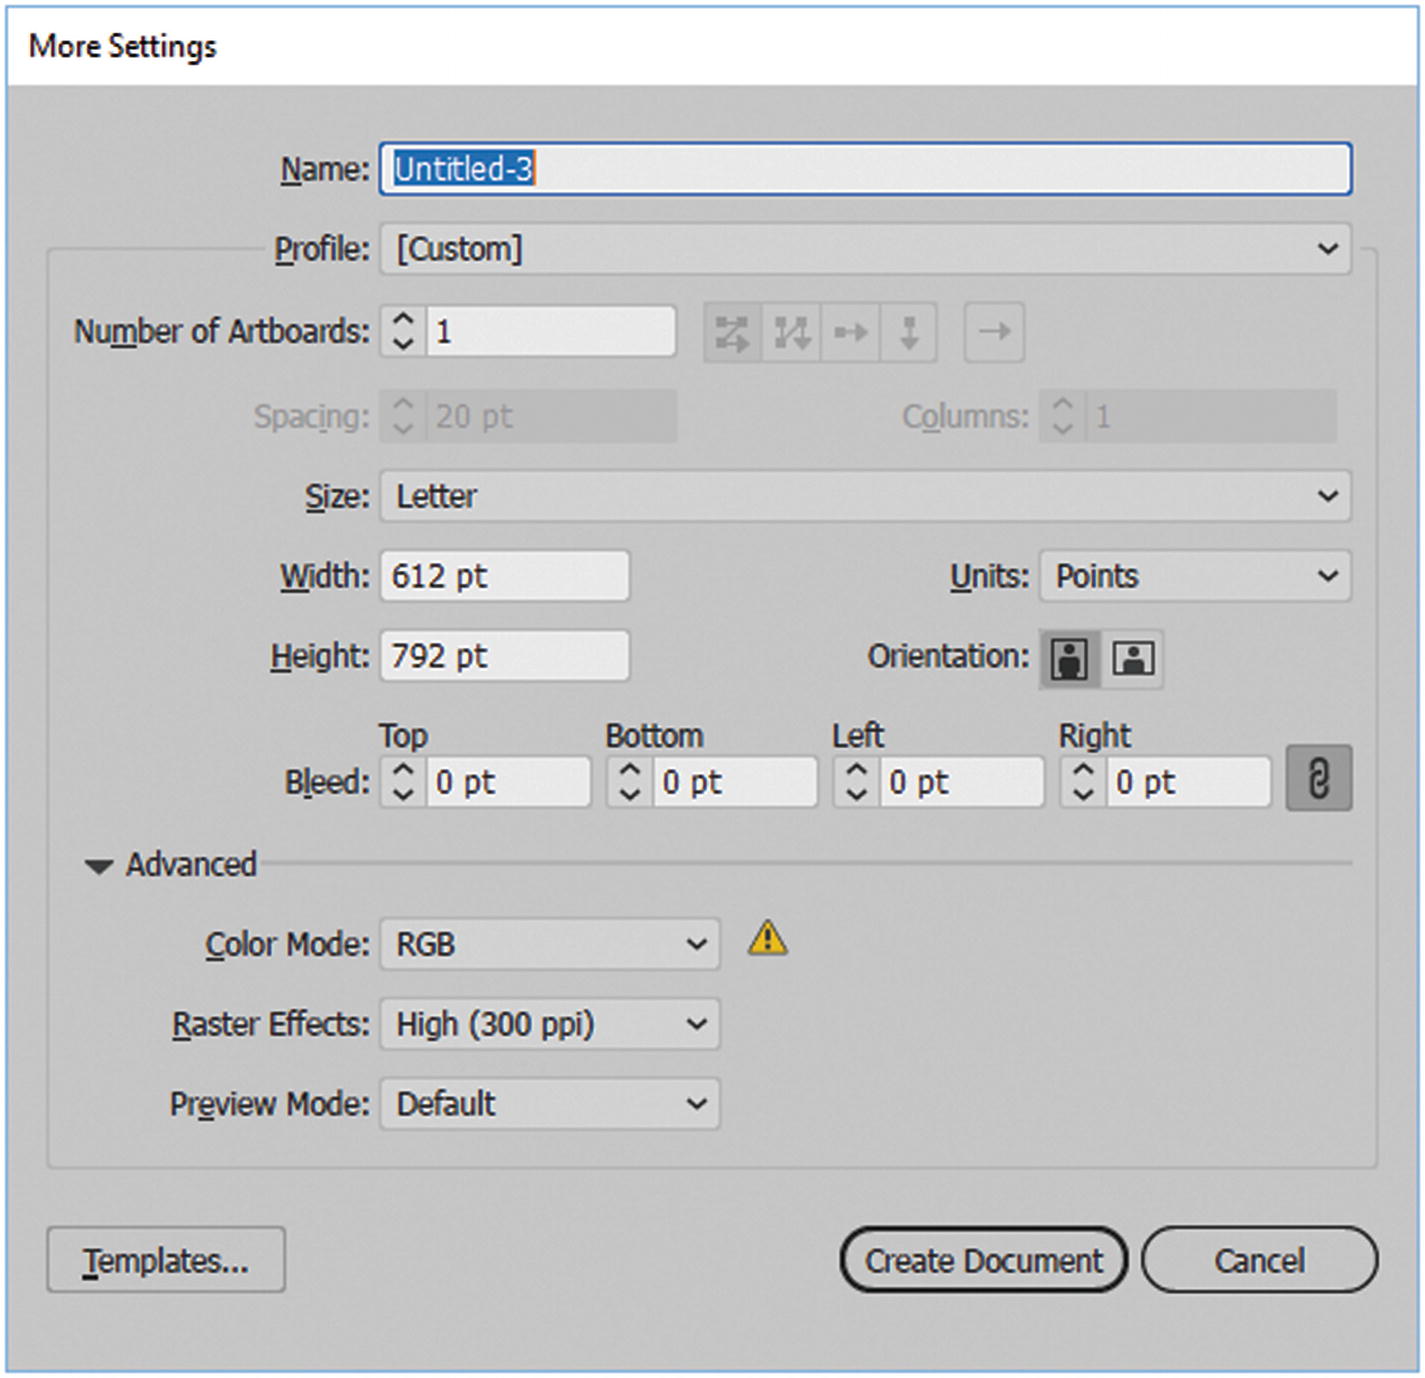Open the Units dropdown showing Points
The width and height of the screenshot is (1425, 1378).
pyautogui.click(x=1194, y=577)
